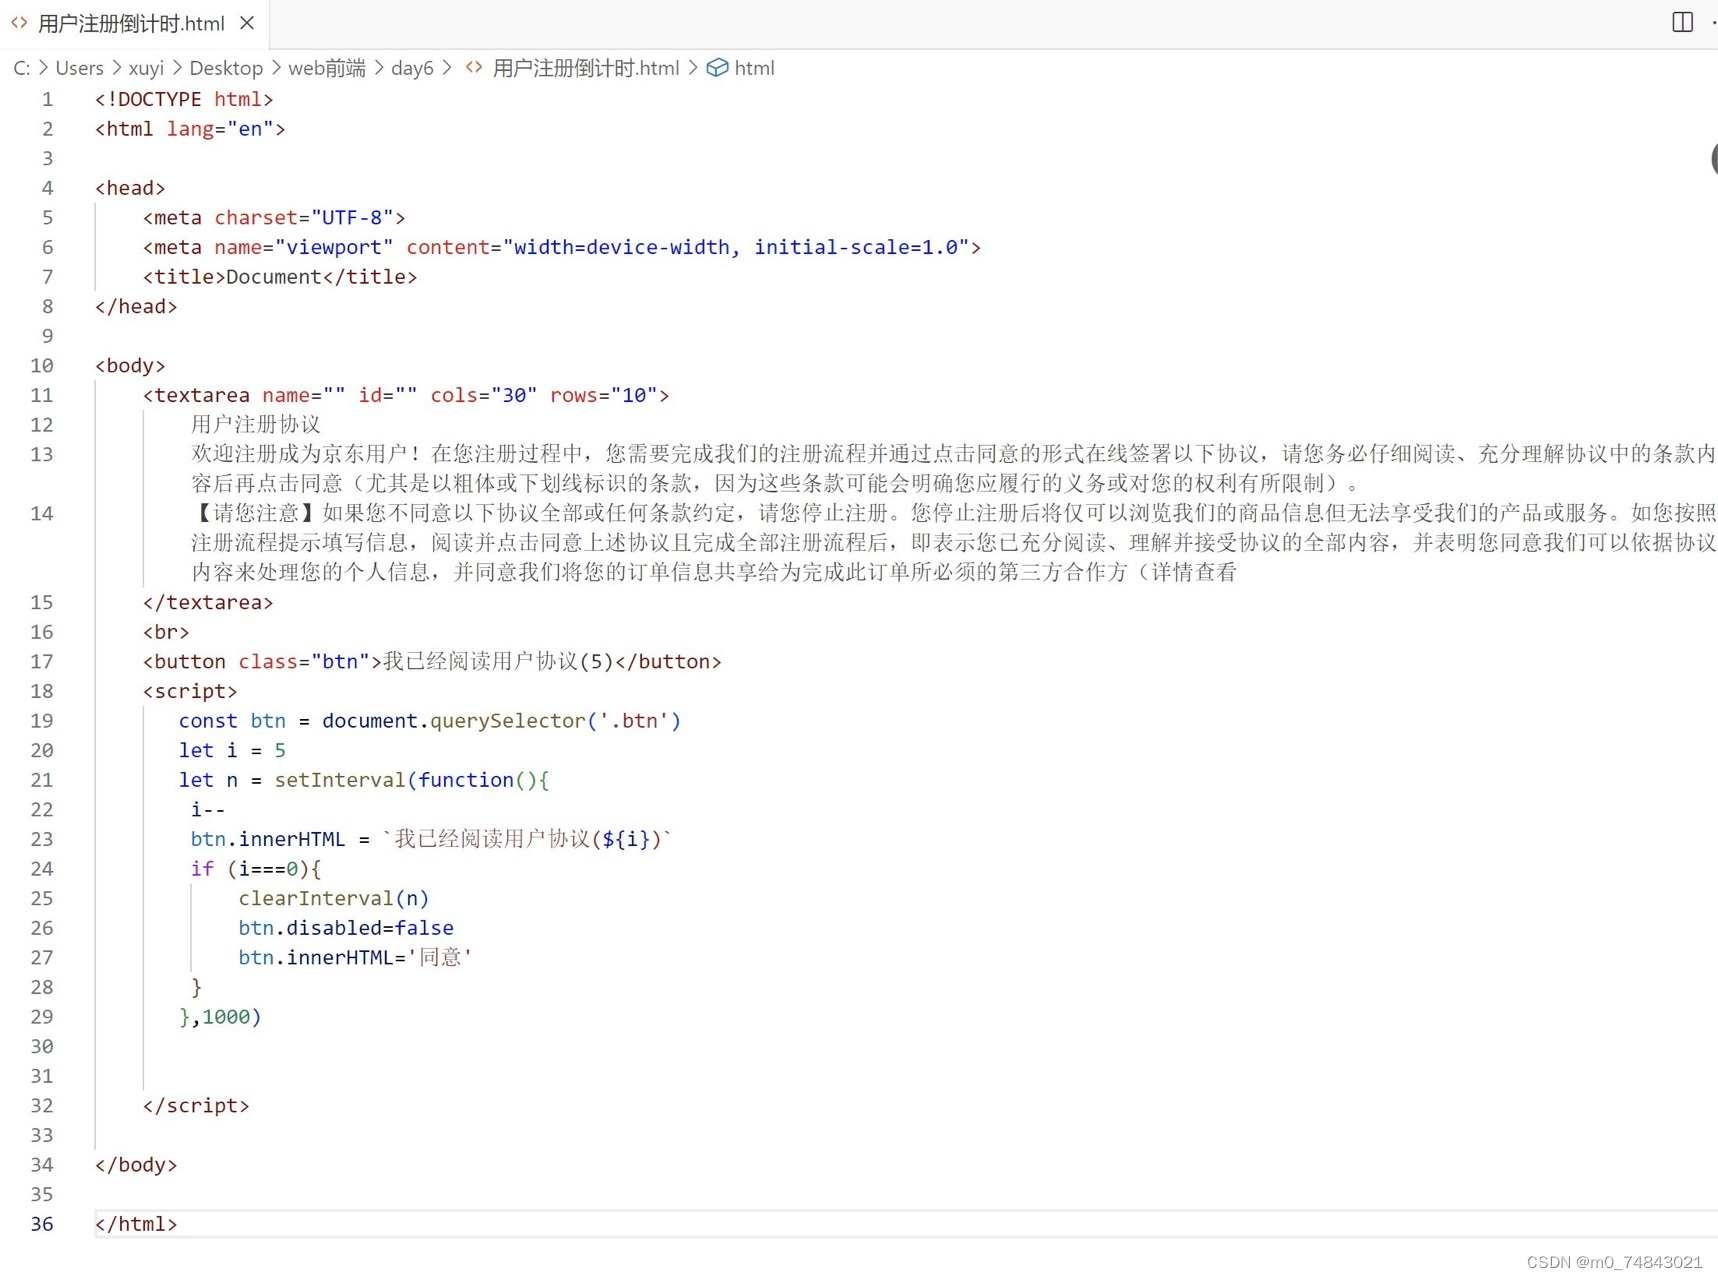This screenshot has width=1718, height=1280.
Task: Click the <body> opening tag
Action: pyautogui.click(x=130, y=366)
